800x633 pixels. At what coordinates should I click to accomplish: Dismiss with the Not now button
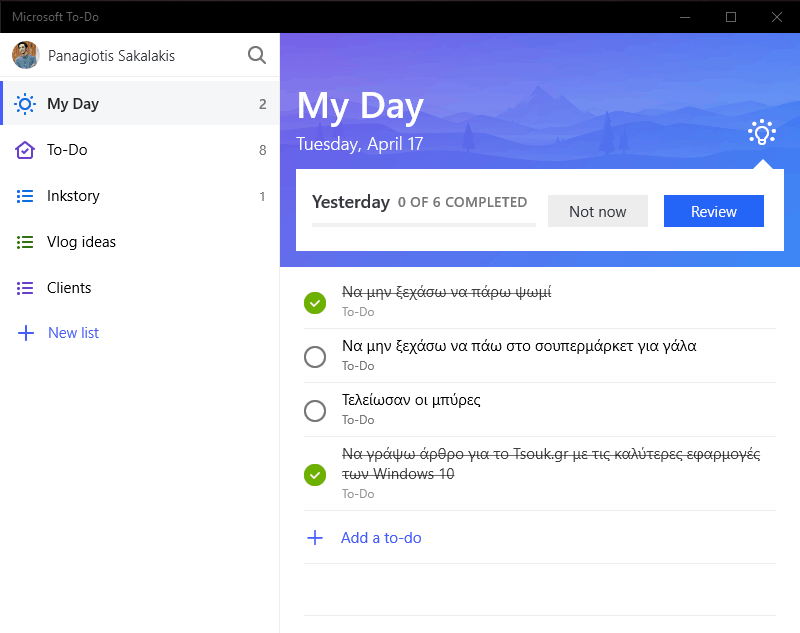[x=597, y=211]
